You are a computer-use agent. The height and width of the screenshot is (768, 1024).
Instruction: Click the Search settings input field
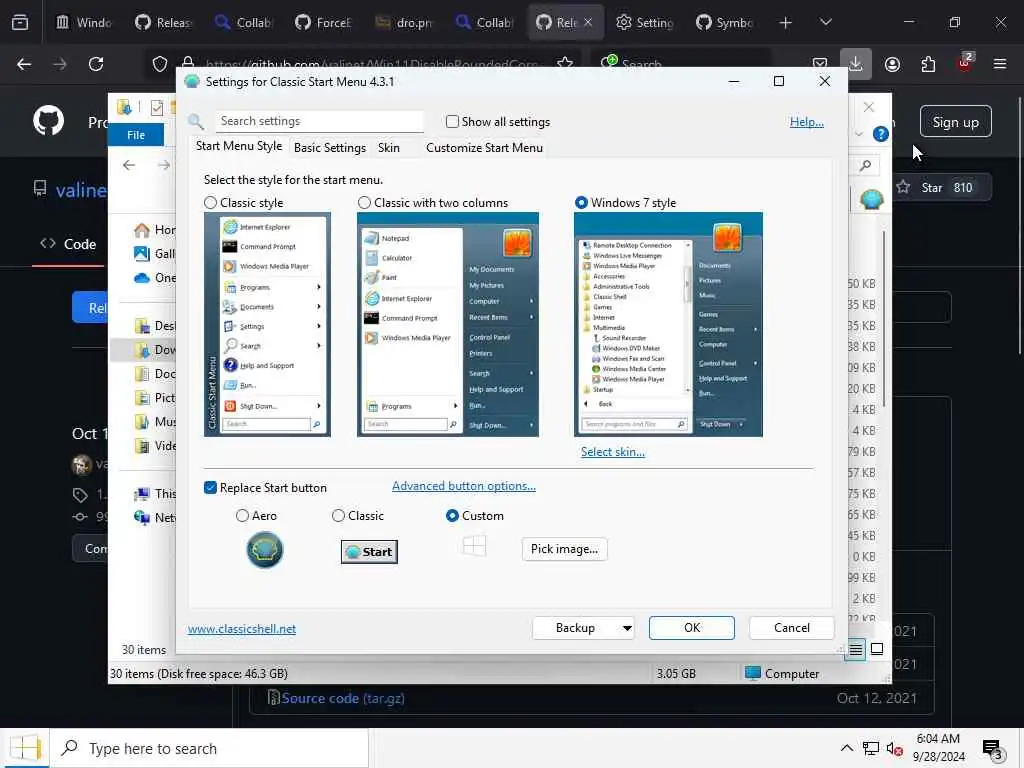(319, 121)
